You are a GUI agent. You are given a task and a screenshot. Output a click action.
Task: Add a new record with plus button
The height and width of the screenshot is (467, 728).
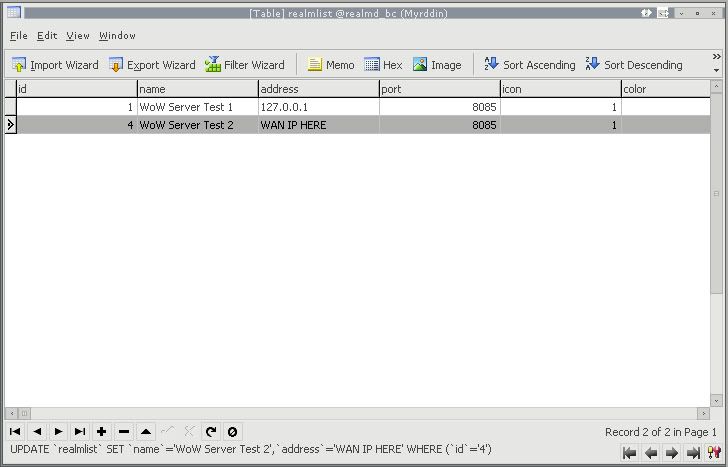[x=101, y=432]
